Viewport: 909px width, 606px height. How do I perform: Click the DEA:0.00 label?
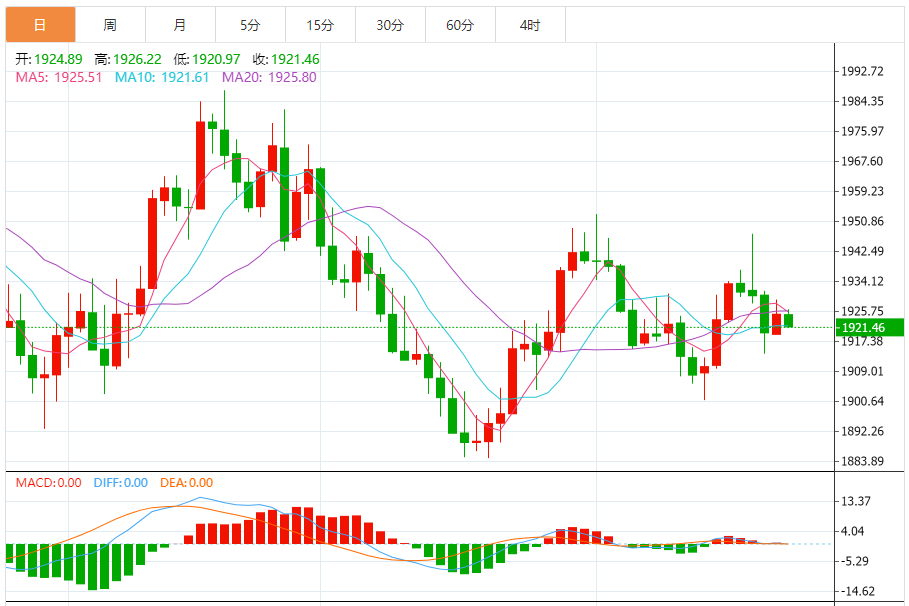click(187, 482)
